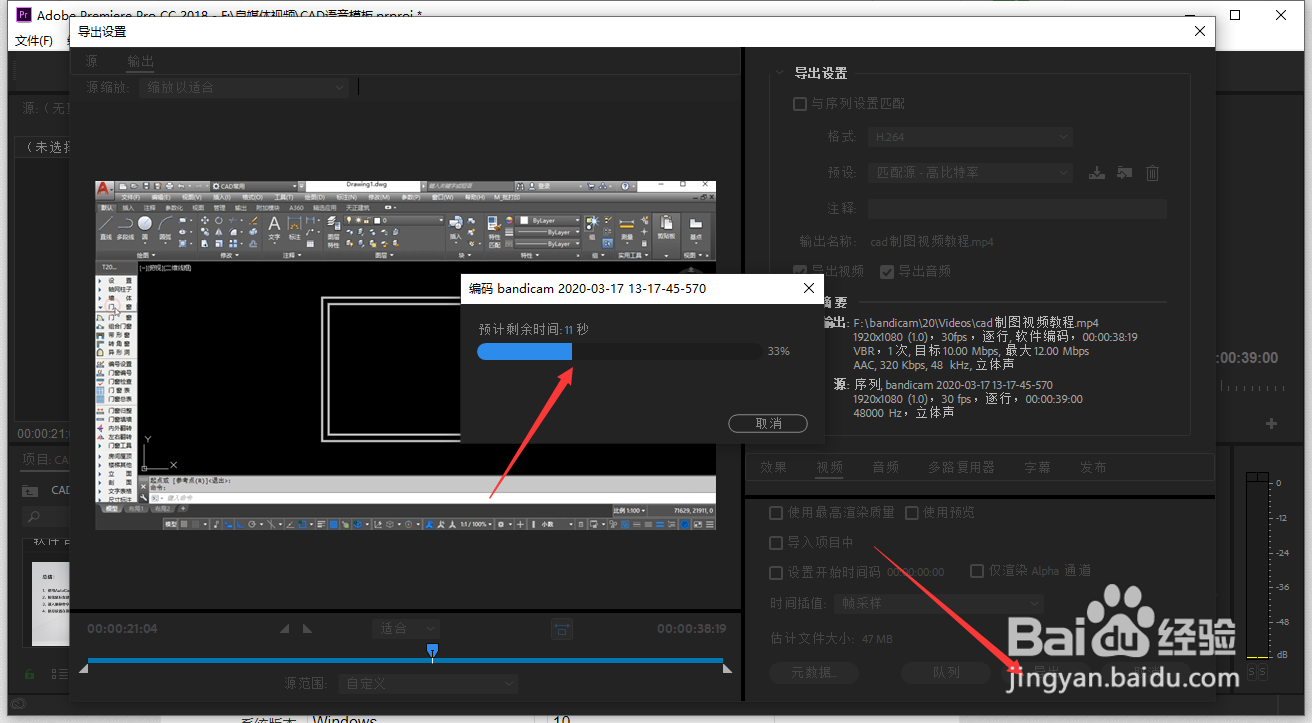1312x723 pixels.
Task: Click the CAD video preview frame
Action: coord(406,355)
